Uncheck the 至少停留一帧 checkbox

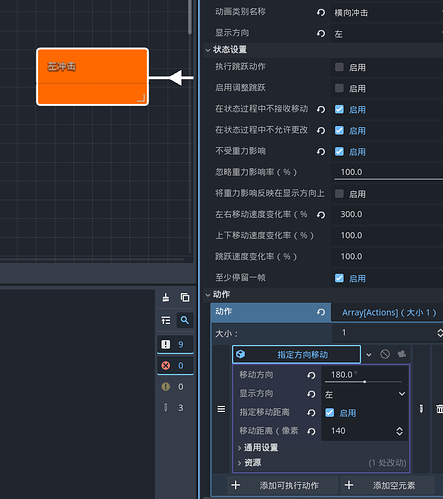(x=339, y=278)
